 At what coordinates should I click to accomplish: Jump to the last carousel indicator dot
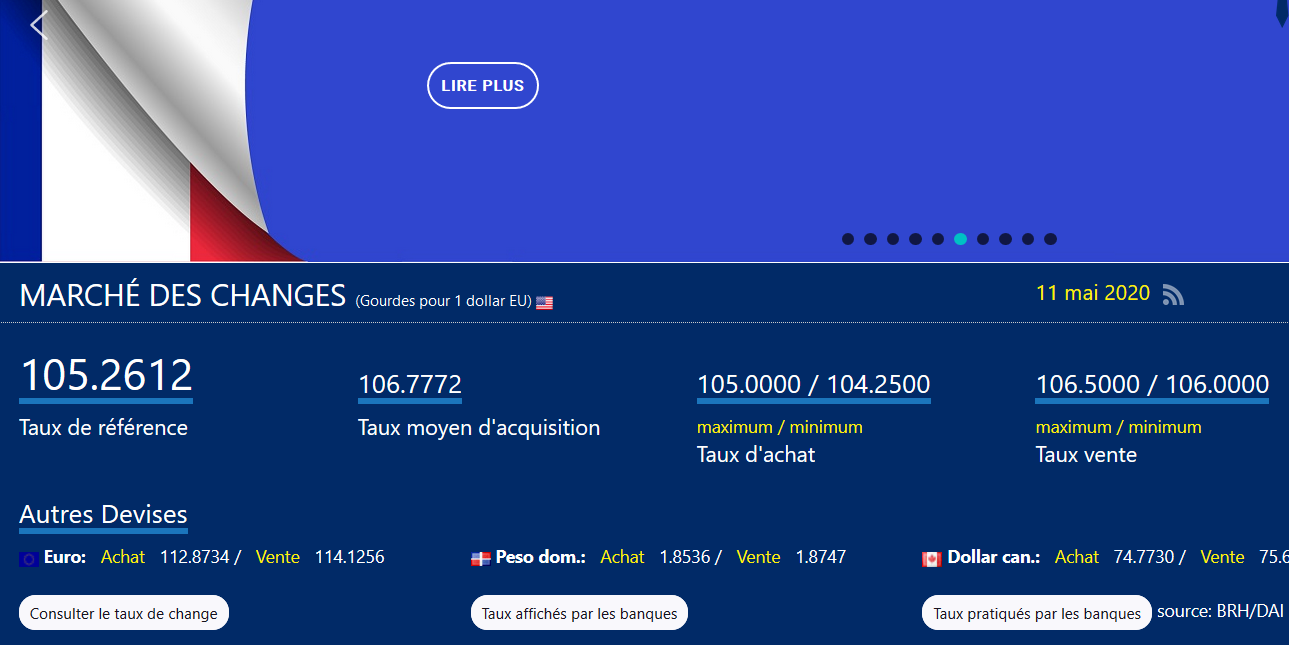[1050, 239]
